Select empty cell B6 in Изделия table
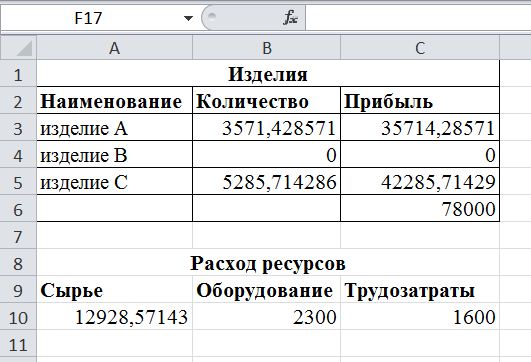This screenshot has width=531, height=362. click(267, 209)
